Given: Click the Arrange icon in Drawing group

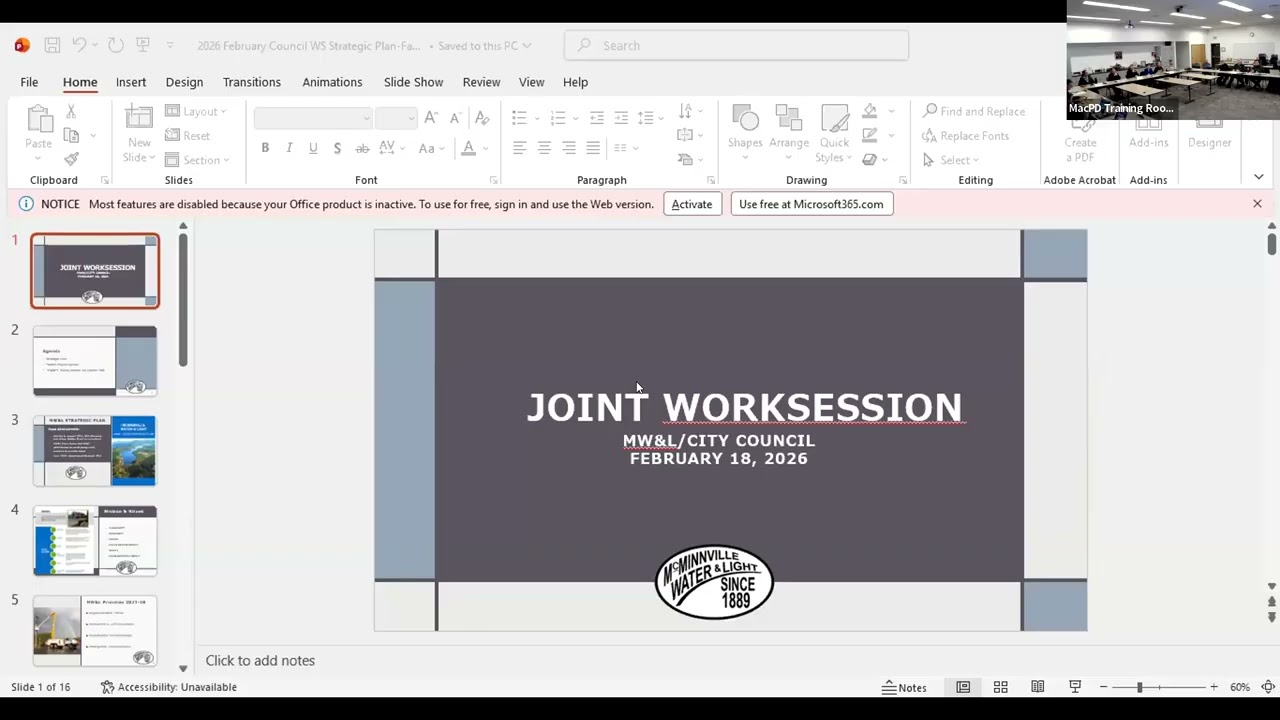Looking at the screenshot, I should click(788, 118).
